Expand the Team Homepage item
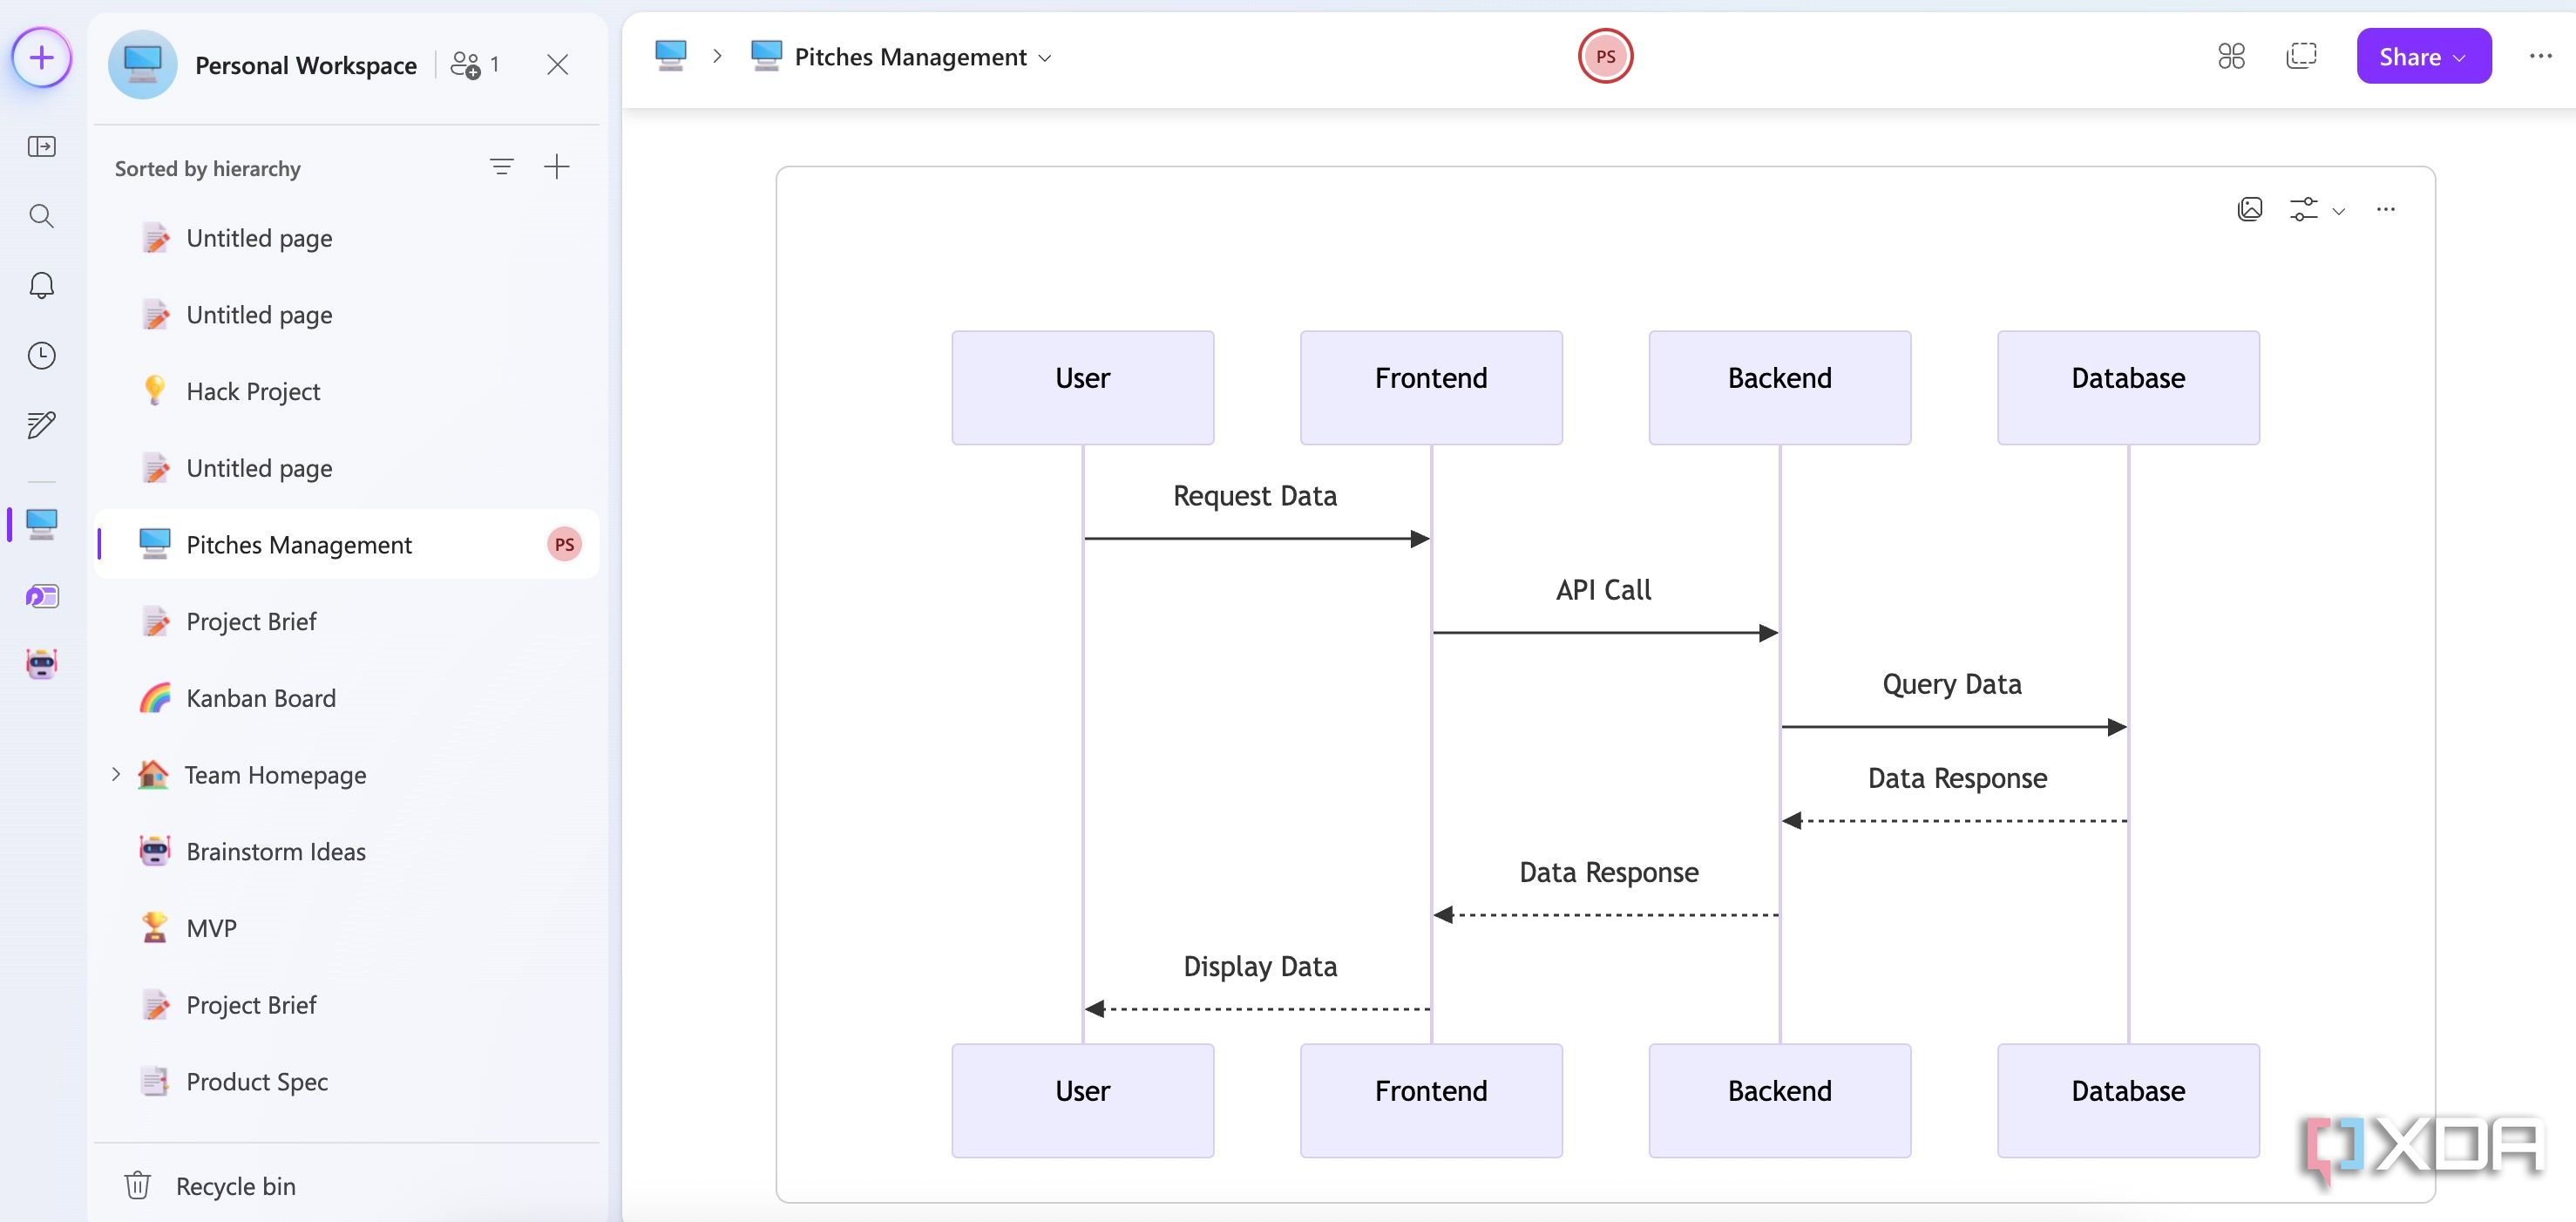2576x1222 pixels. coord(116,774)
